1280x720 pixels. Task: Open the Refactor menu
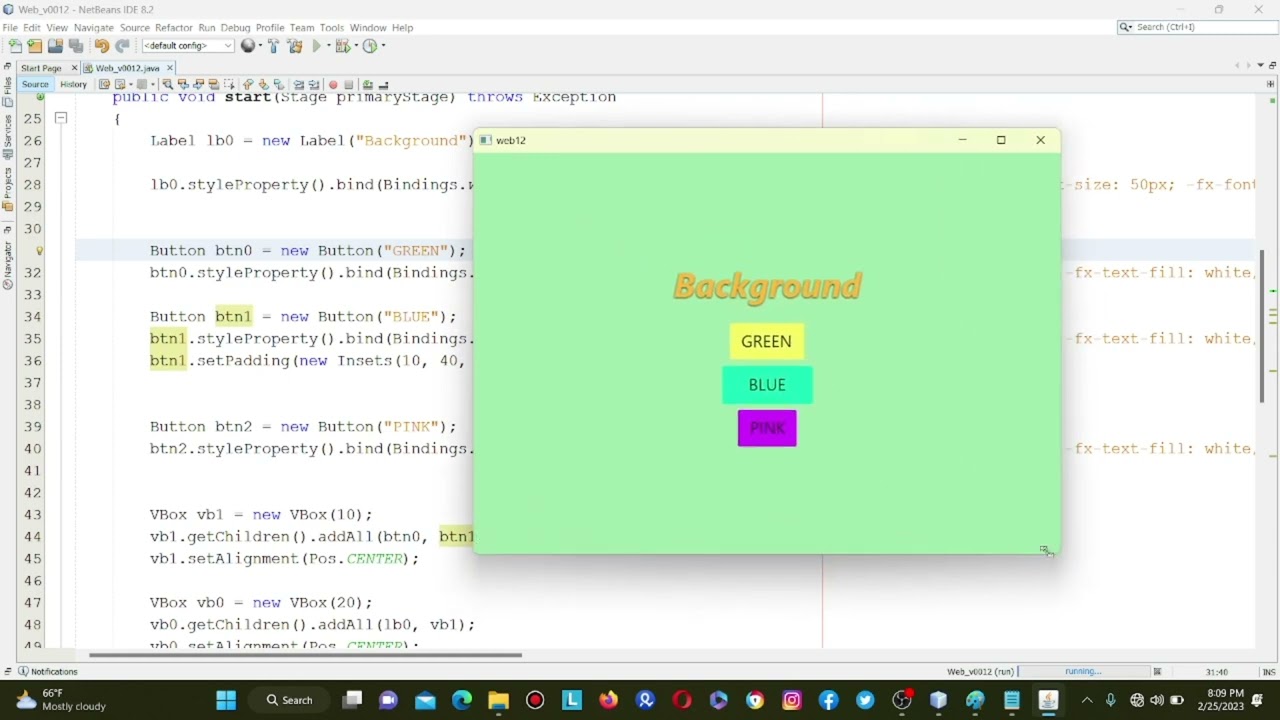(x=173, y=28)
